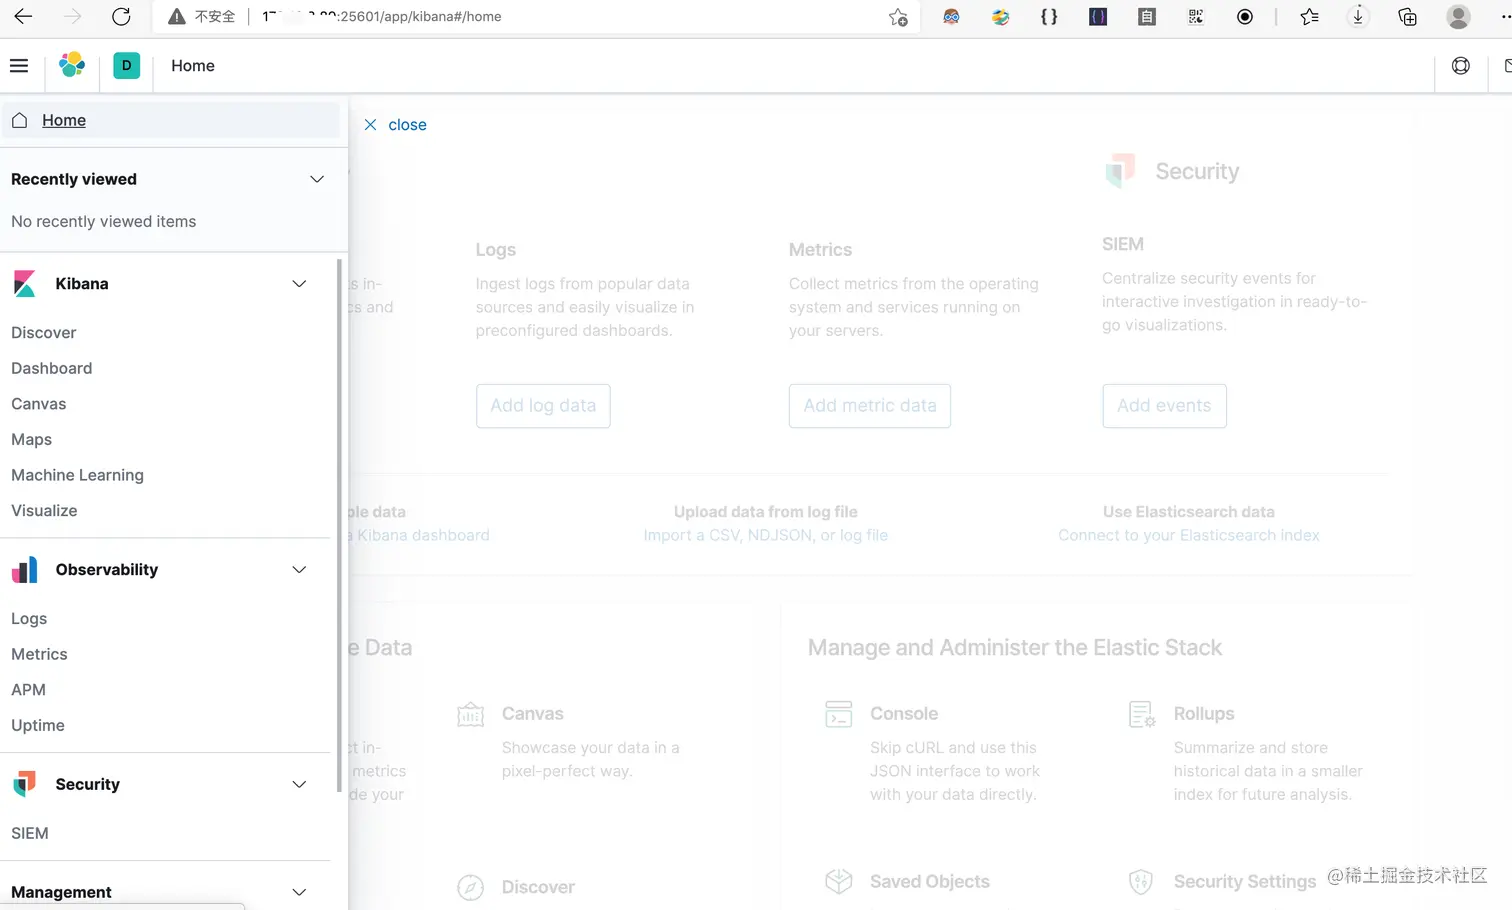Screen dimensions: 1512x910
Task: Click the X icon next to close
Action: pyautogui.click(x=370, y=125)
